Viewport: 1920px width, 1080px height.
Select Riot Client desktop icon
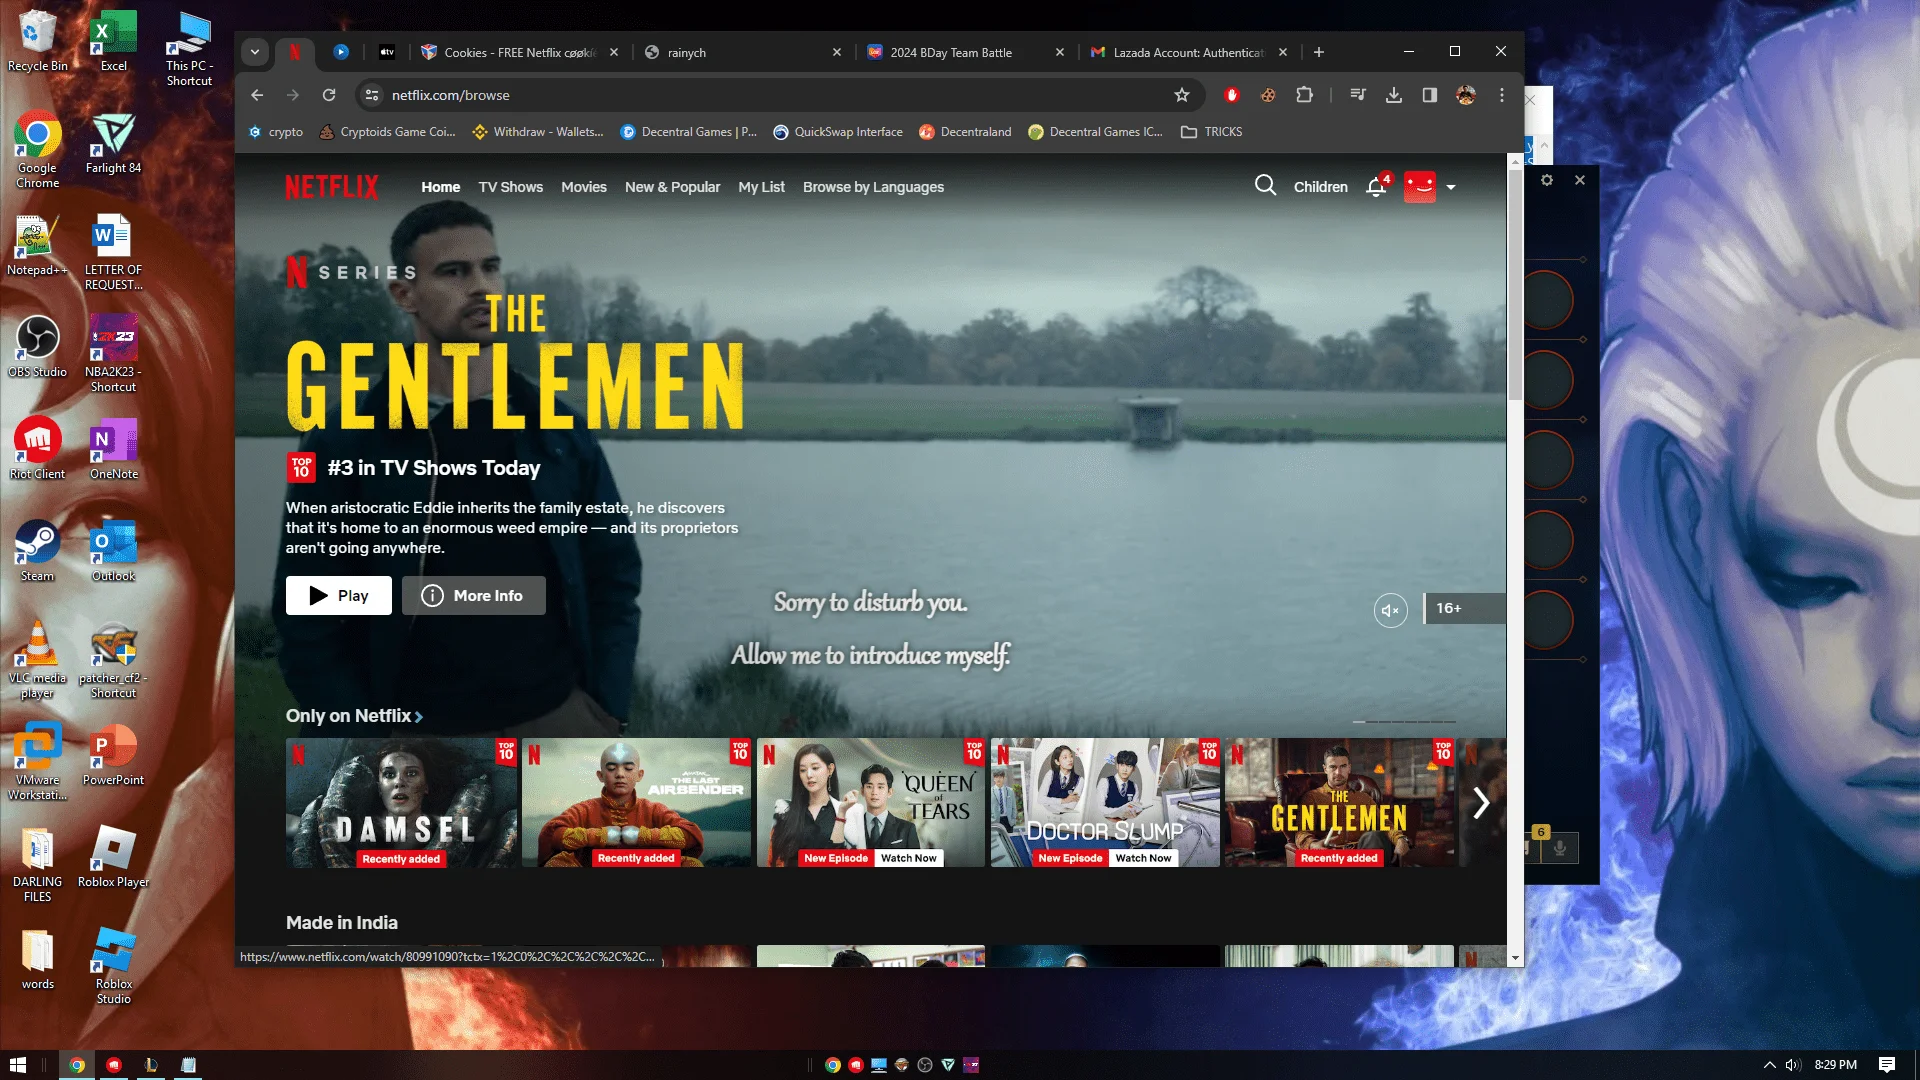point(37,449)
